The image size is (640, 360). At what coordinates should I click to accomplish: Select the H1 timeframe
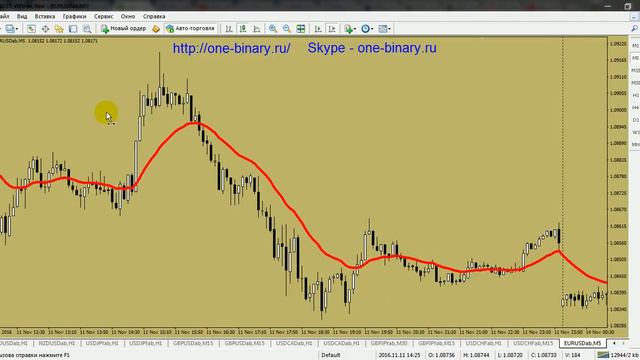[x=636, y=95]
